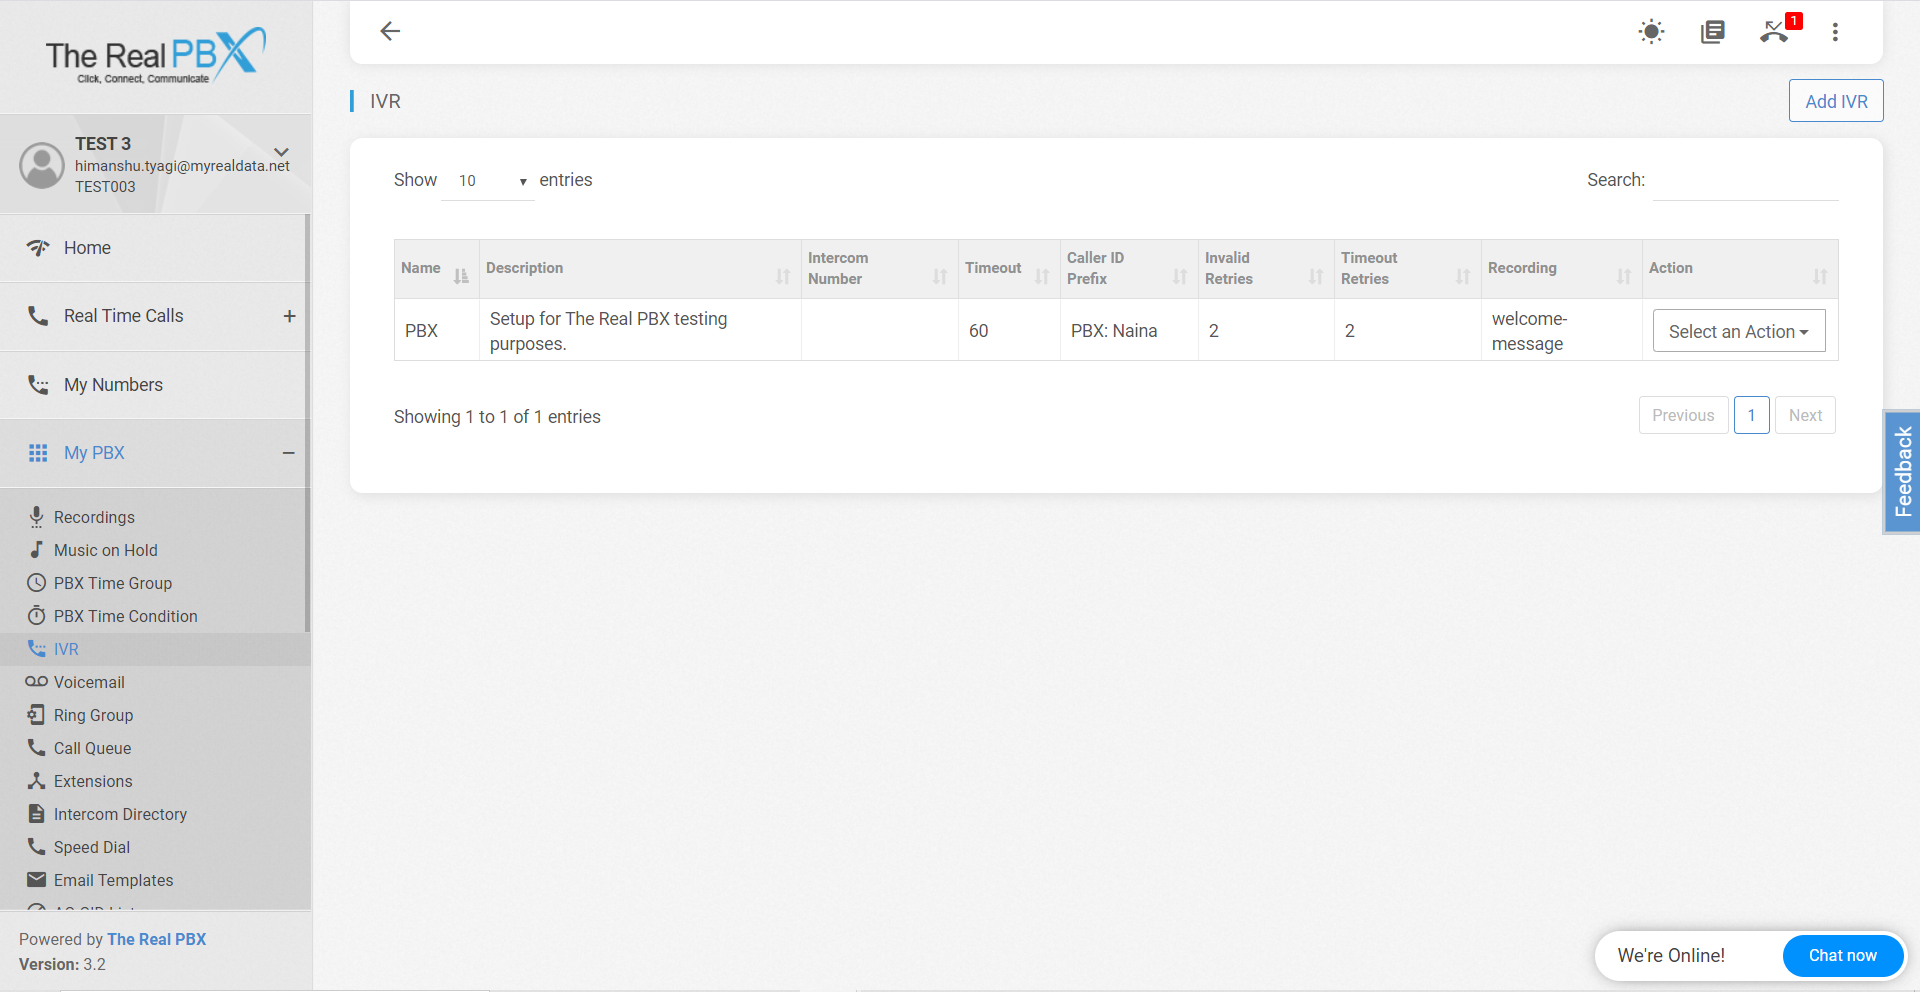Image resolution: width=1920 pixels, height=992 pixels.
Task: Click the back arrow icon
Action: pos(390,32)
